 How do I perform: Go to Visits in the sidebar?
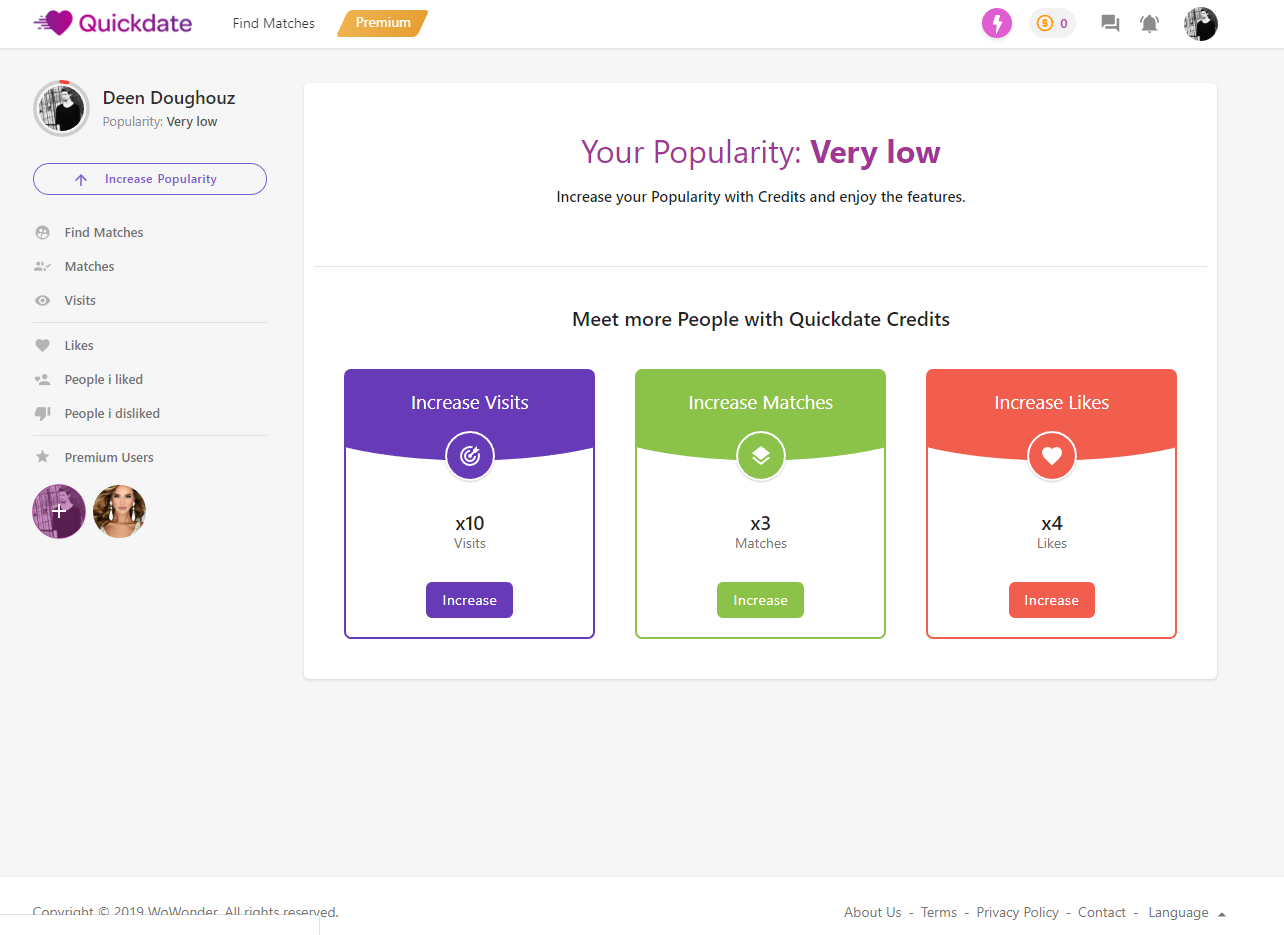coord(80,300)
